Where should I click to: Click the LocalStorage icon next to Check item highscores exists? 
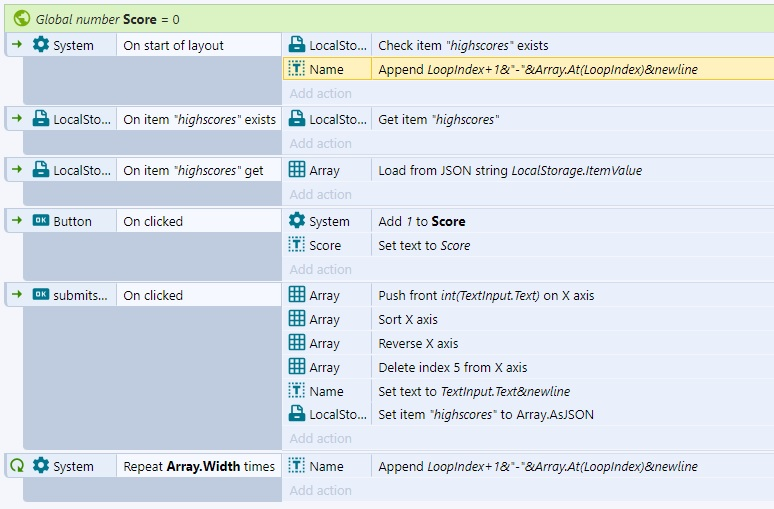[x=297, y=45]
